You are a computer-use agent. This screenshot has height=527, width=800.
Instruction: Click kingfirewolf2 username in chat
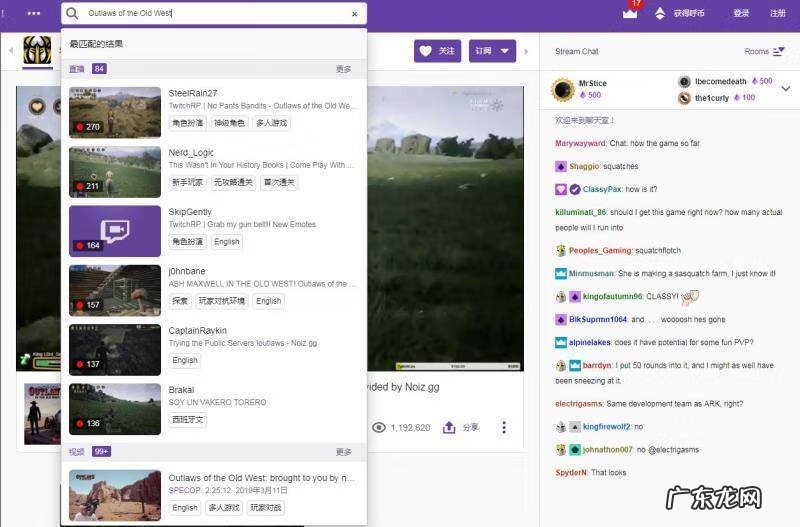(x=607, y=426)
